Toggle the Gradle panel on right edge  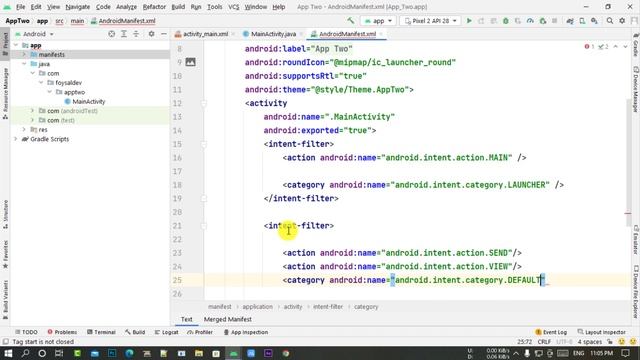pyautogui.click(x=636, y=45)
